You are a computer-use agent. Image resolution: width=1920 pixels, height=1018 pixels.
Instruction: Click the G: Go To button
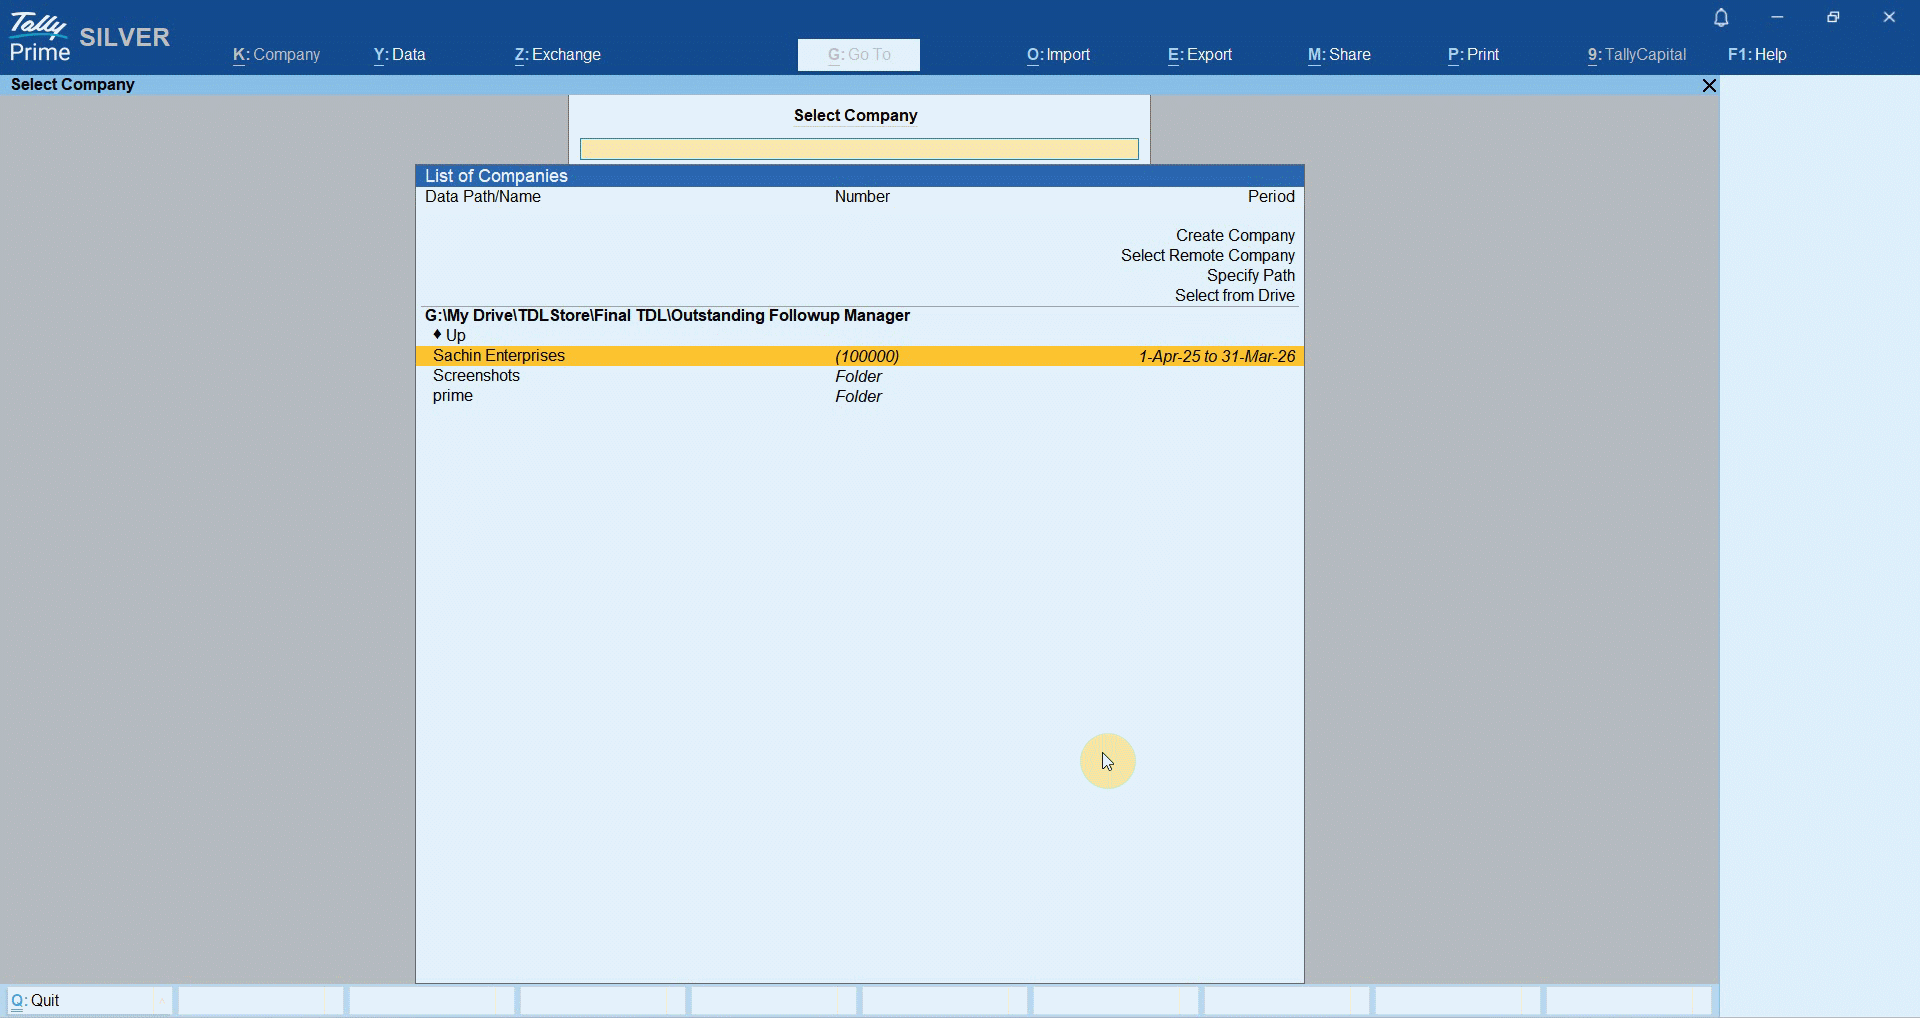pos(858,55)
